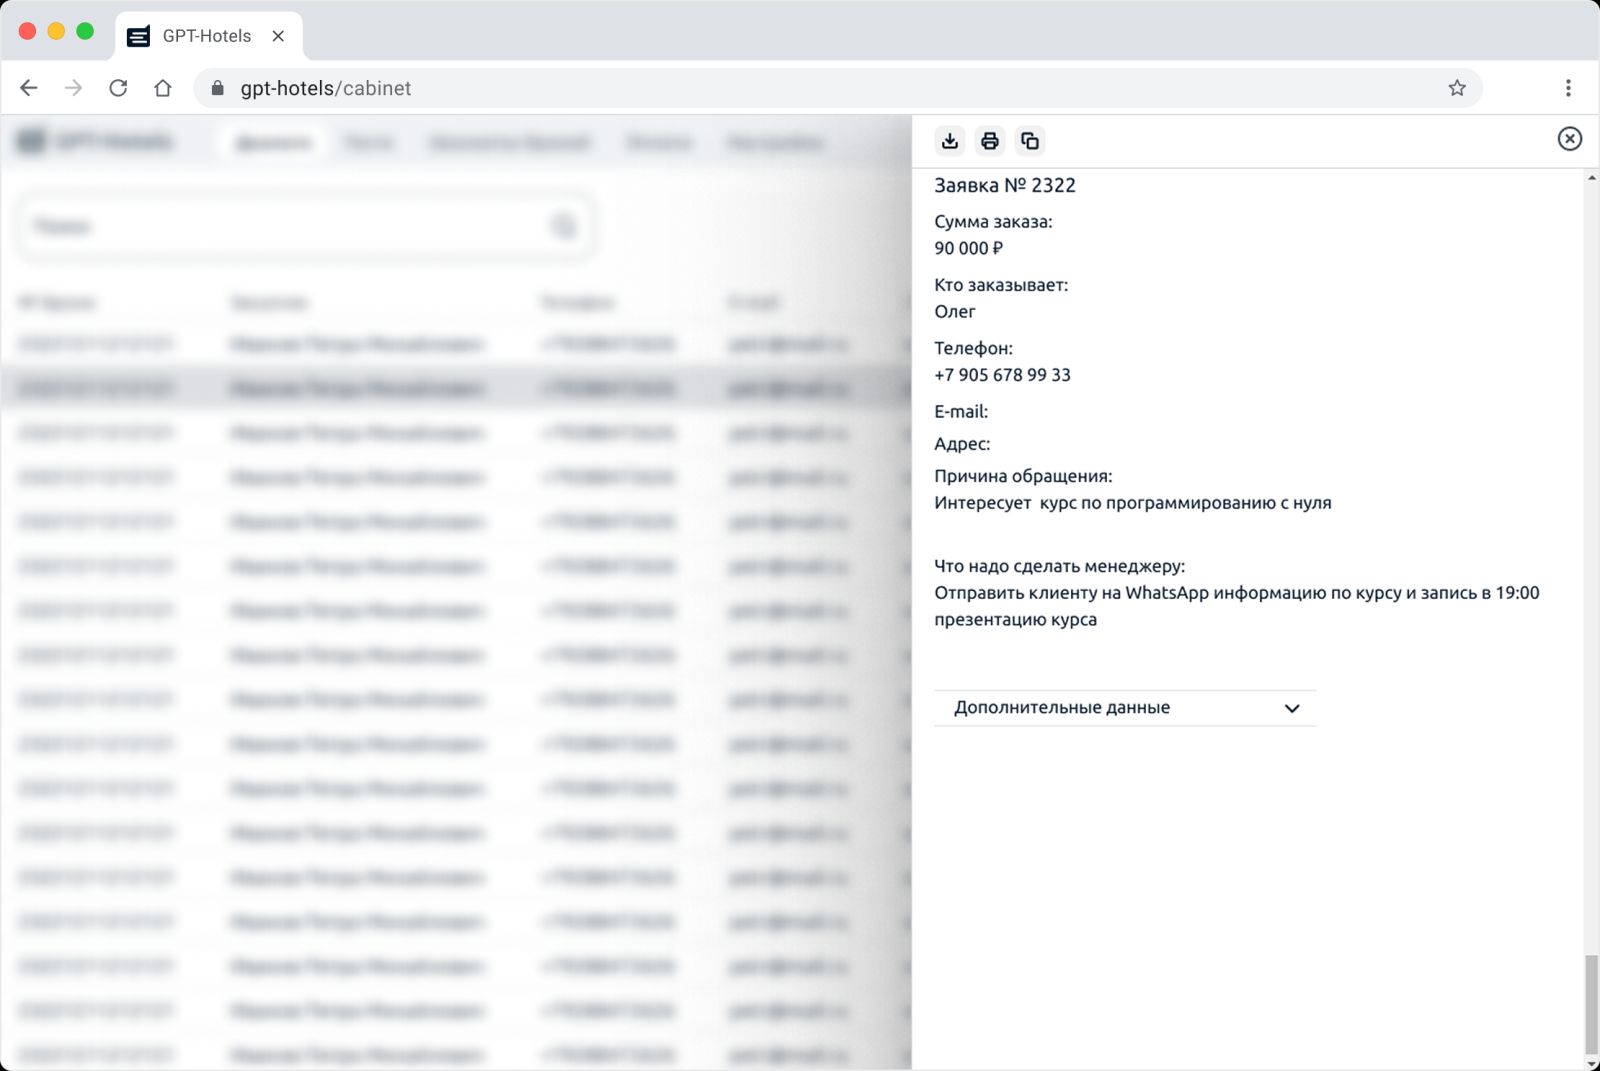Viewport: 1600px width, 1071px height.
Task: Reload the gpt-hotels cabinet page
Action: point(118,88)
